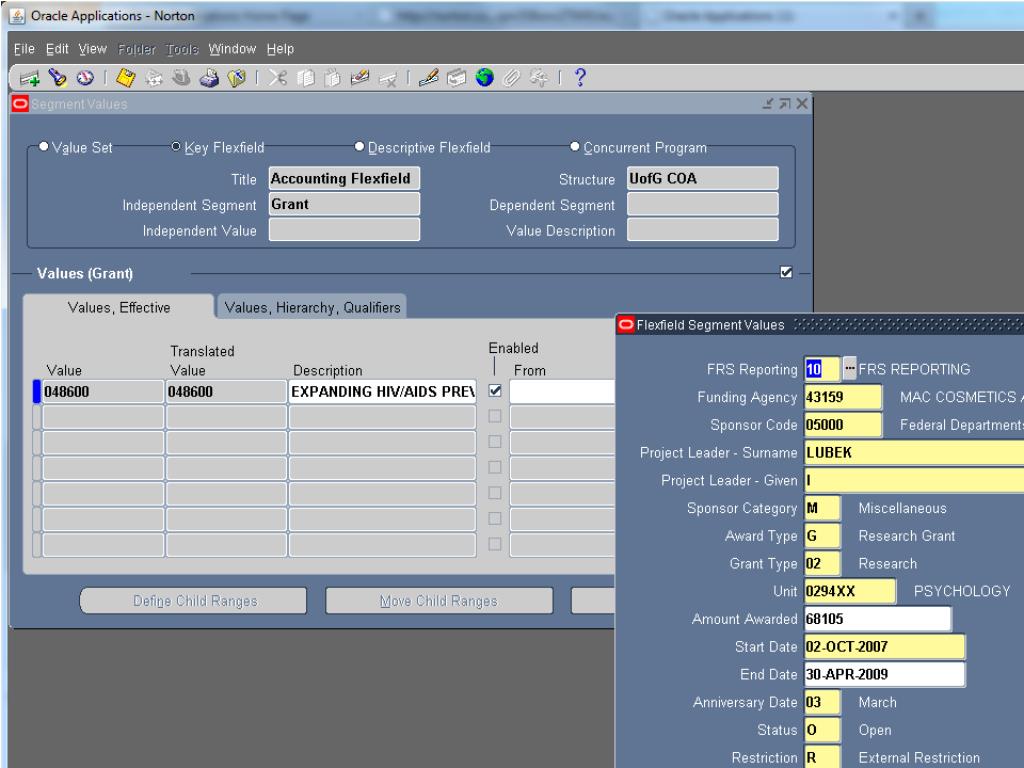Click the Window Help question mark icon
1024x768 pixels.
579,78
